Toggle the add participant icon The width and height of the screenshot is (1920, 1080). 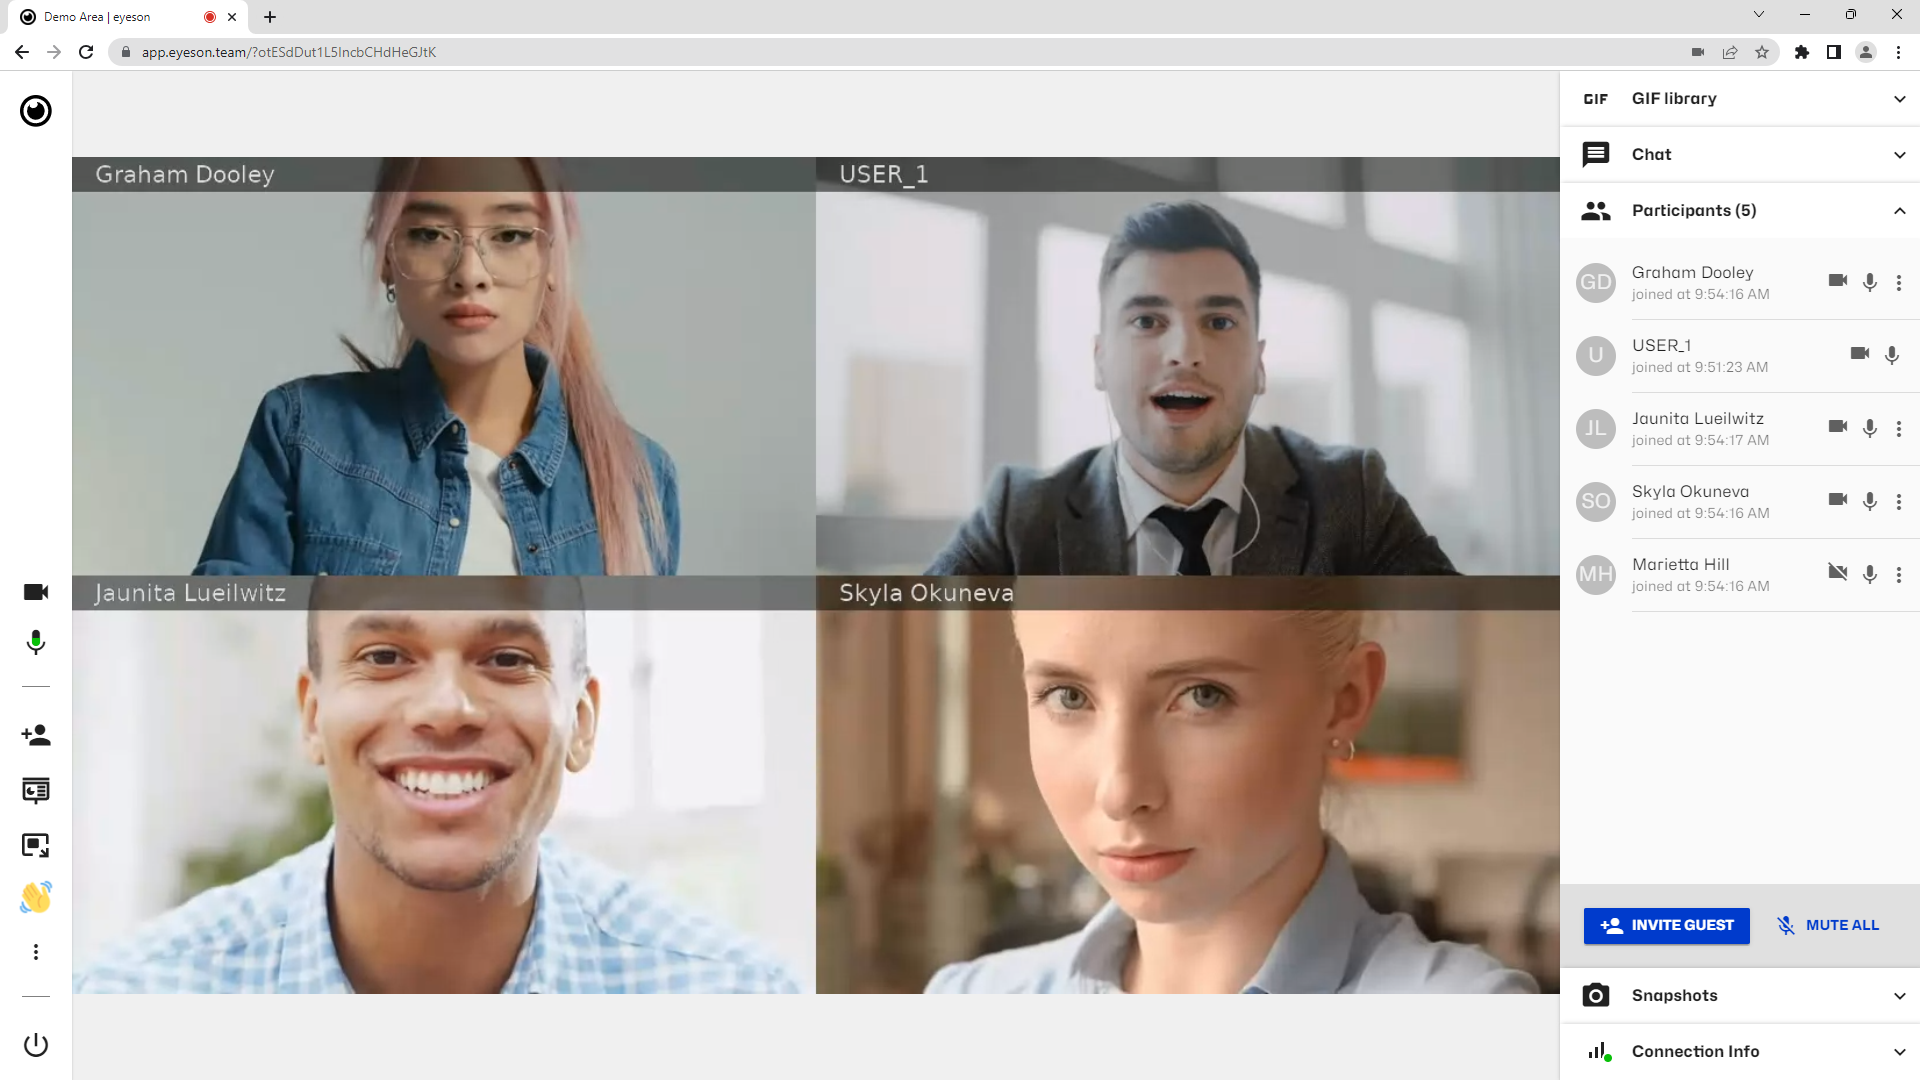36,735
